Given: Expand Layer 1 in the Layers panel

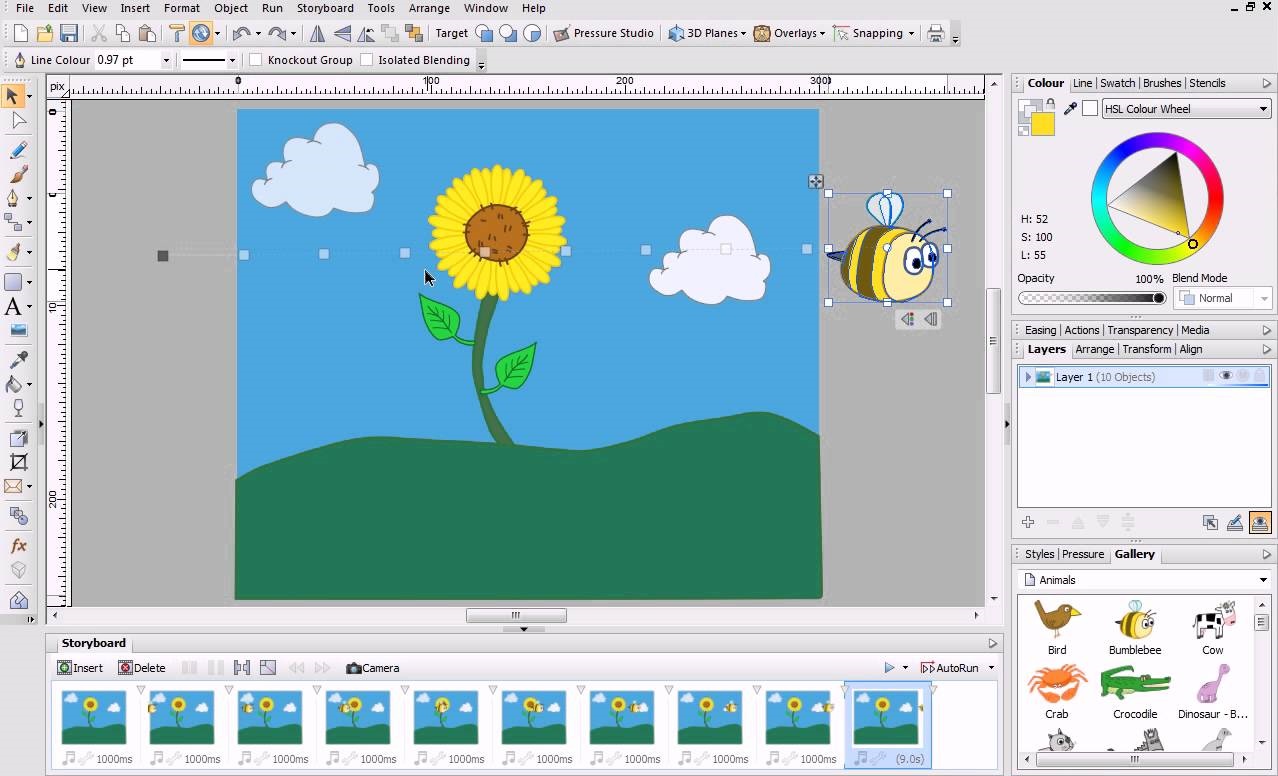Looking at the screenshot, I should [x=1028, y=377].
